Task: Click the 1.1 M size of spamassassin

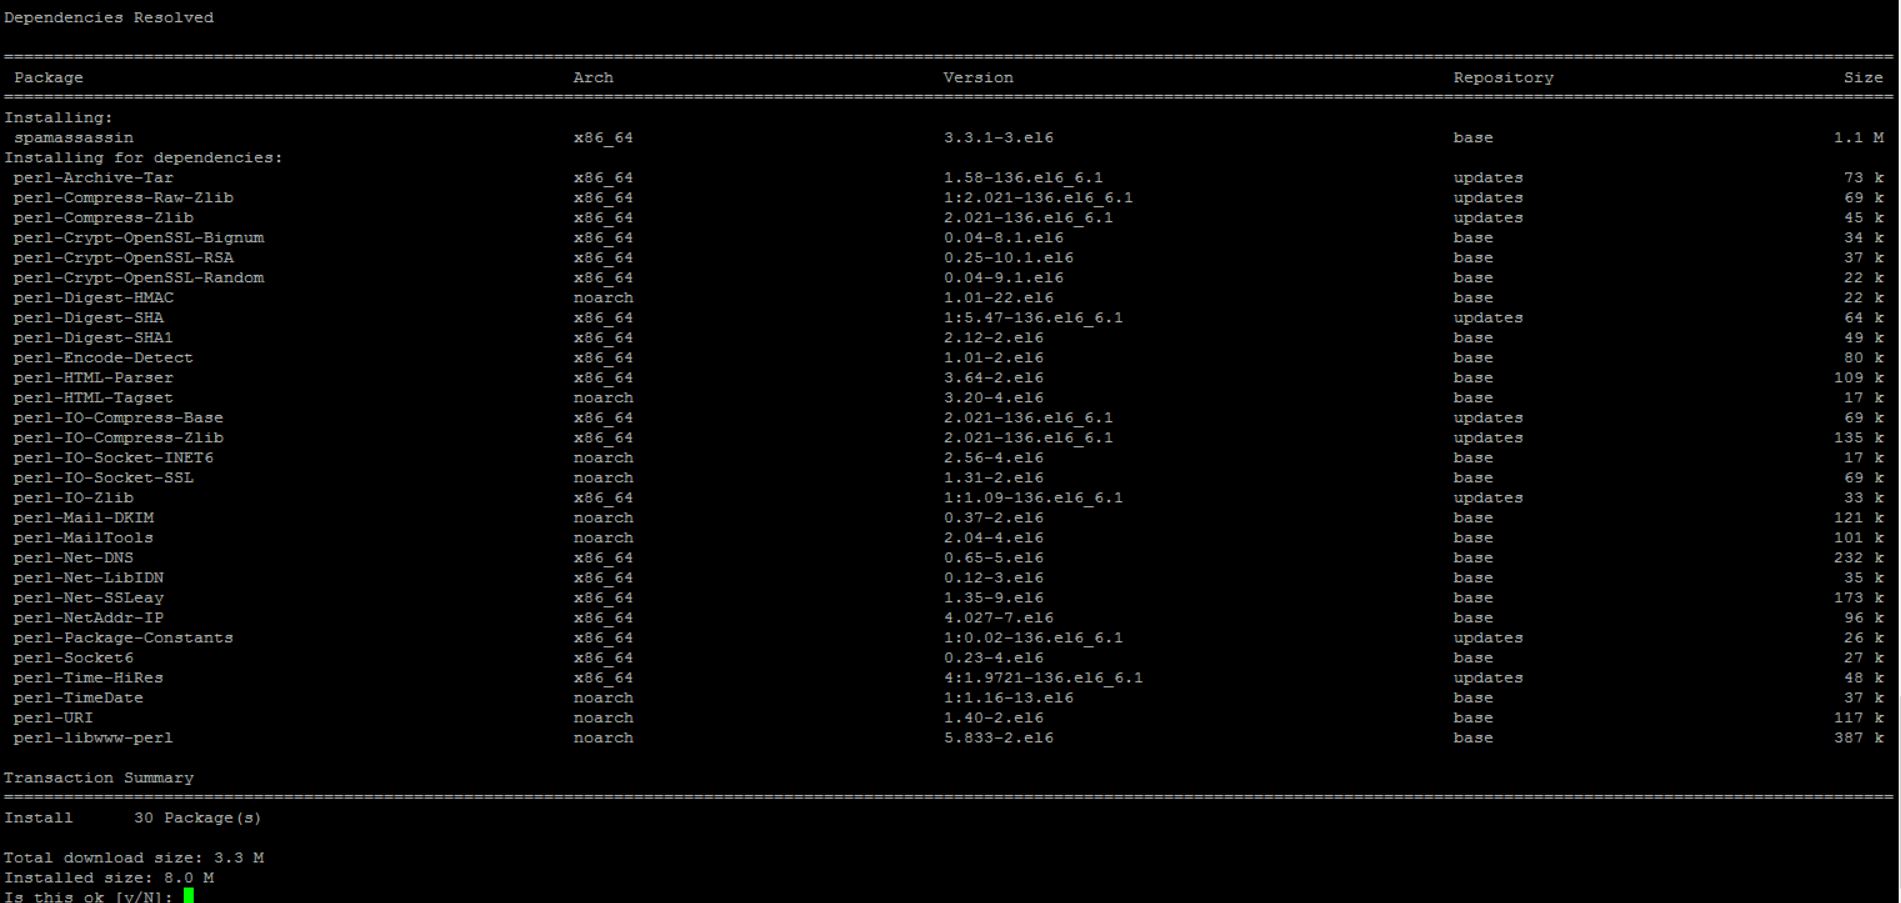Action: coord(1859,137)
